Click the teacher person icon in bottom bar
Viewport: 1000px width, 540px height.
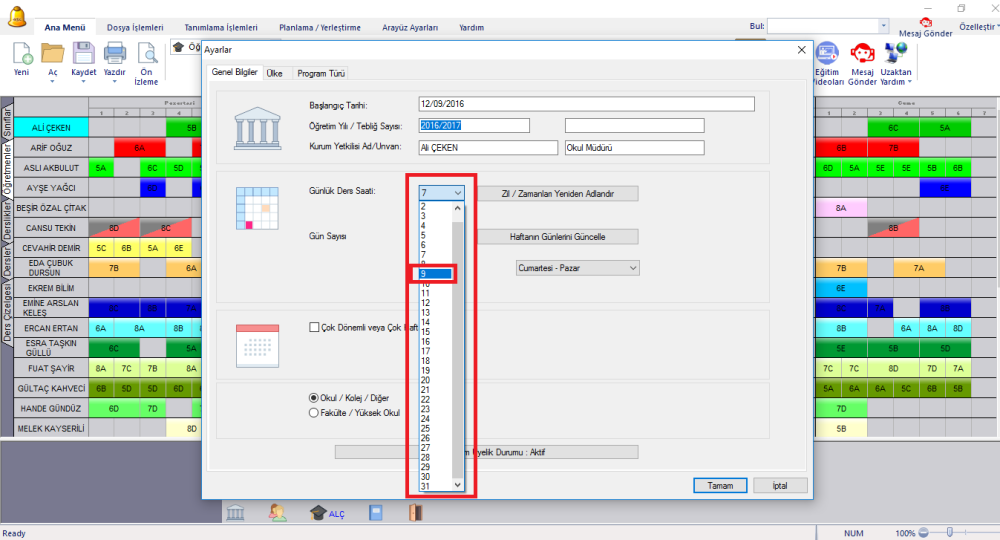coord(277,513)
